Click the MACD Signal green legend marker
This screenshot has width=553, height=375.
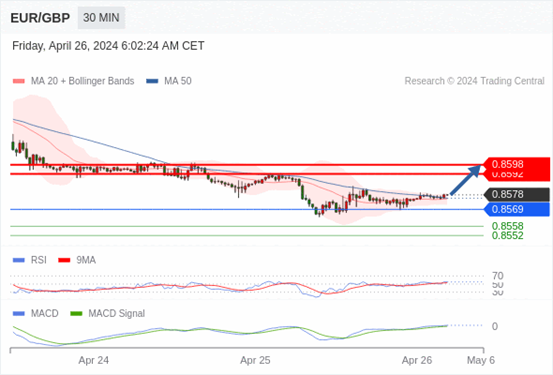point(76,314)
